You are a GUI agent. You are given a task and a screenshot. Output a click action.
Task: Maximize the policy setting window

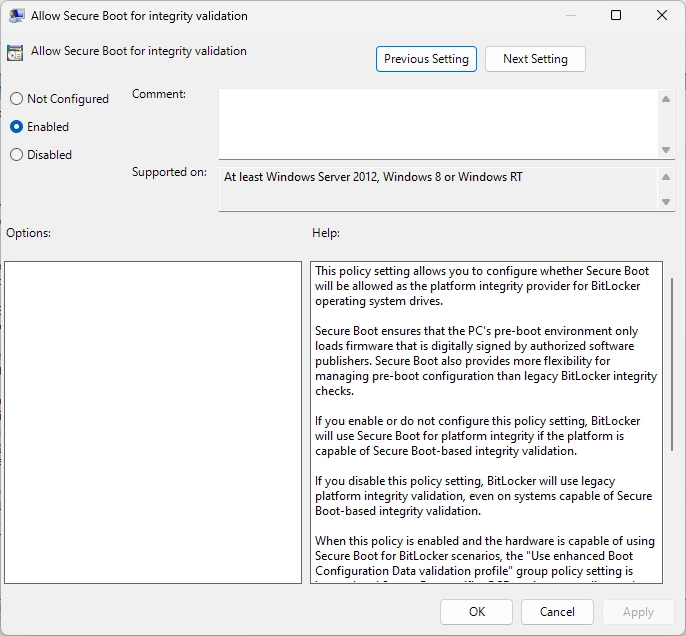616,16
